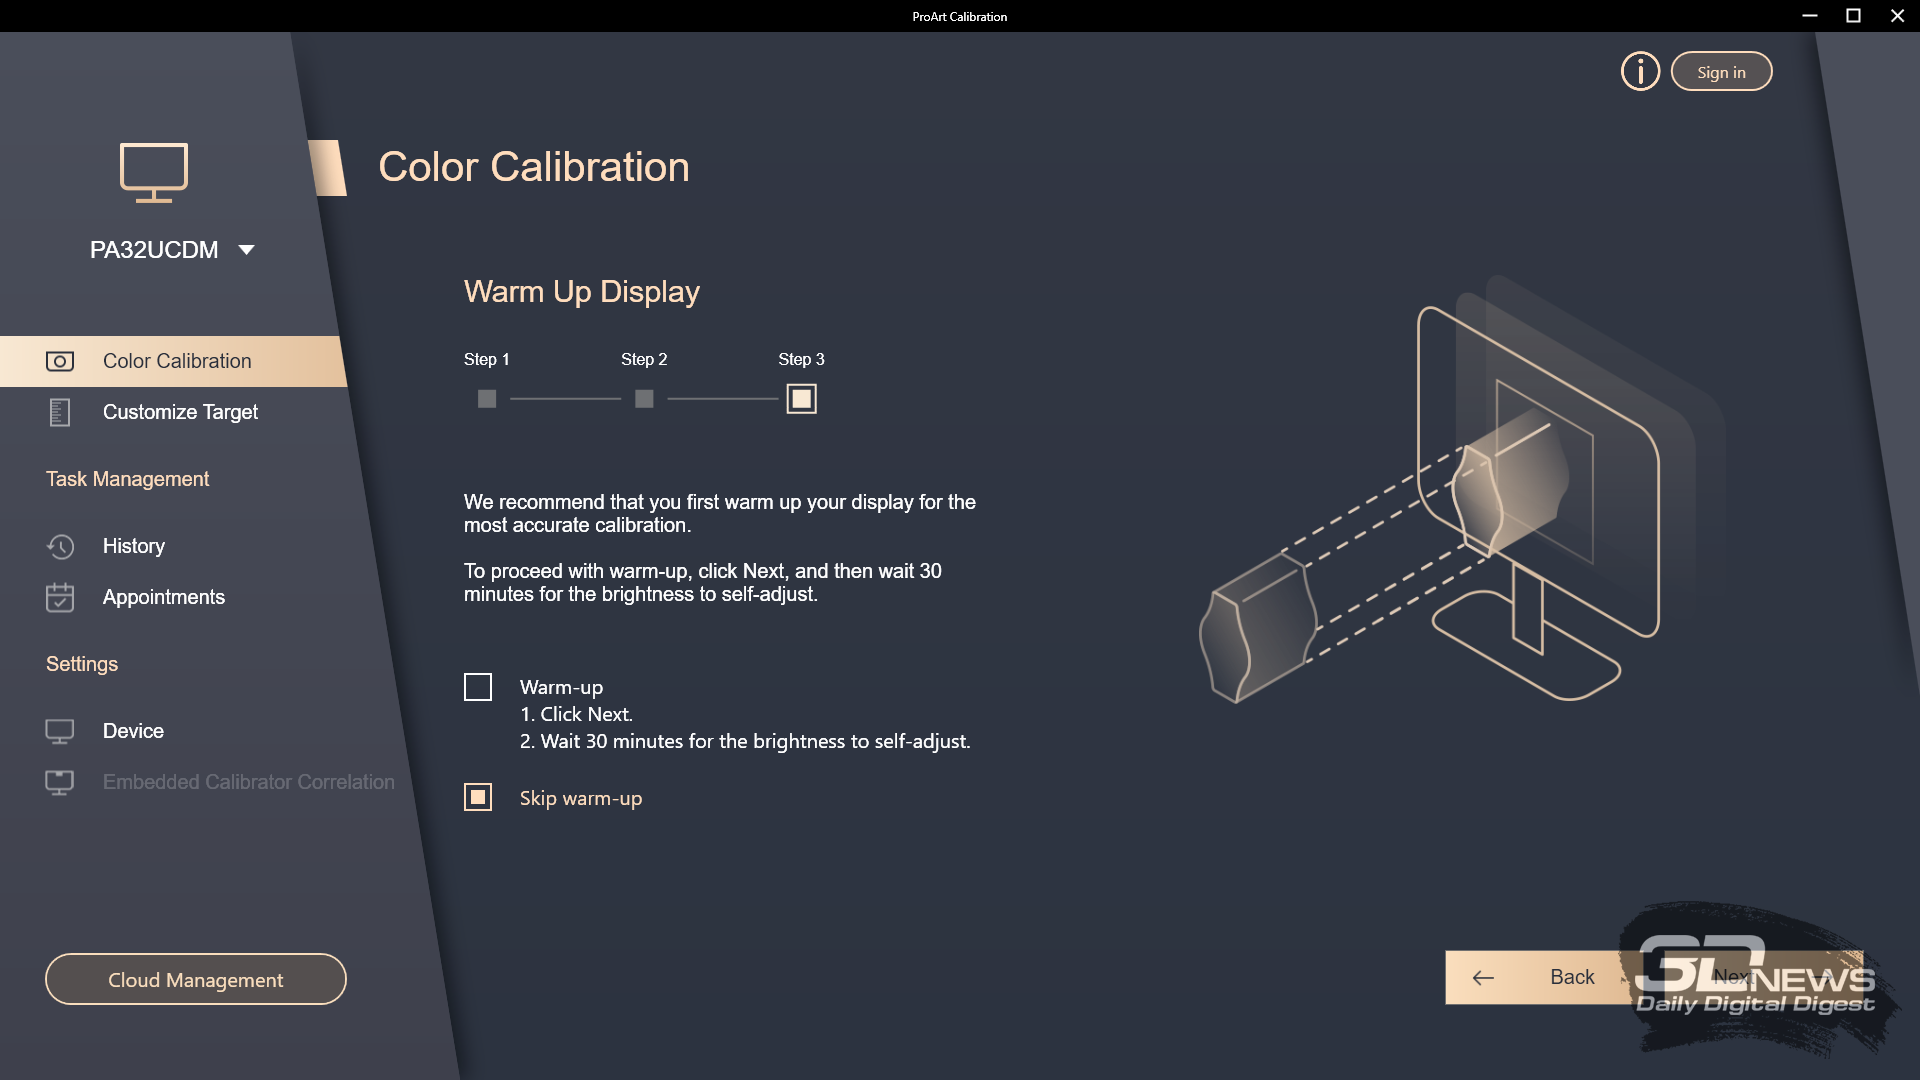Enable the Warm-up checkbox

coord(478,687)
